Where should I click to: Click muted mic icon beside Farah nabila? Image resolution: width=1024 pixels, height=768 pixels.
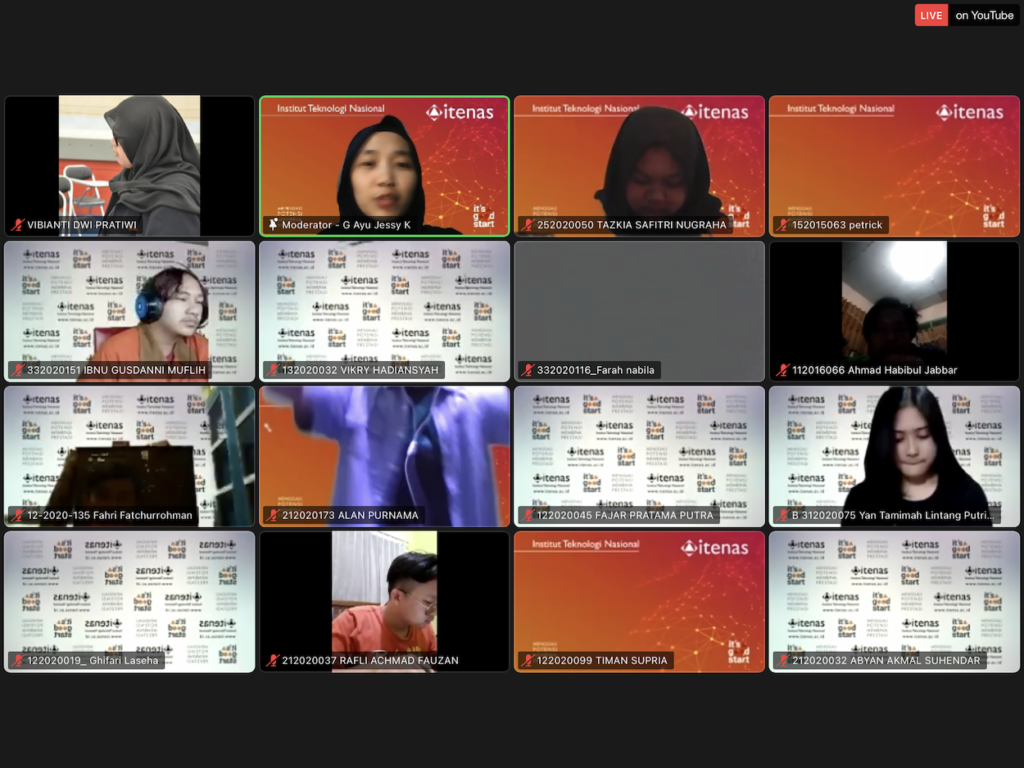pos(527,370)
